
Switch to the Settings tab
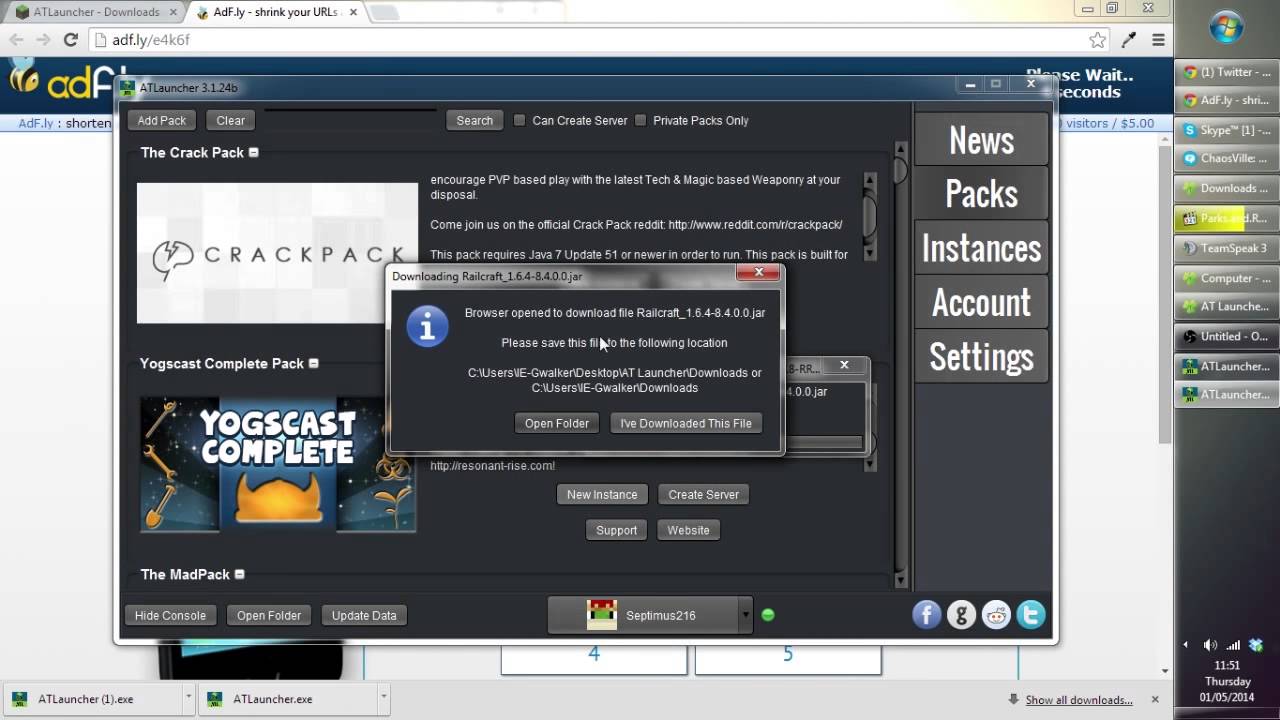[x=981, y=356]
